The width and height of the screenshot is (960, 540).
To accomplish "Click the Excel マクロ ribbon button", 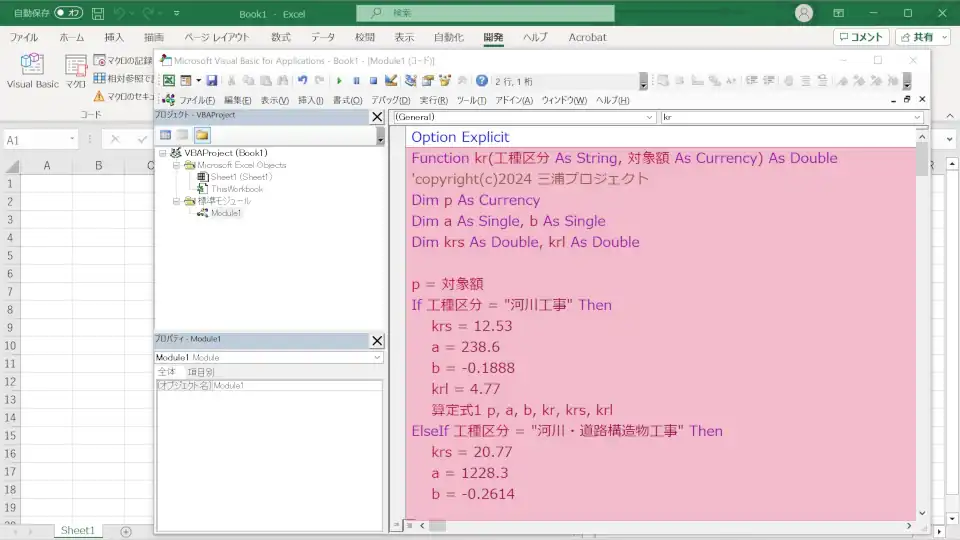I will coord(76,72).
